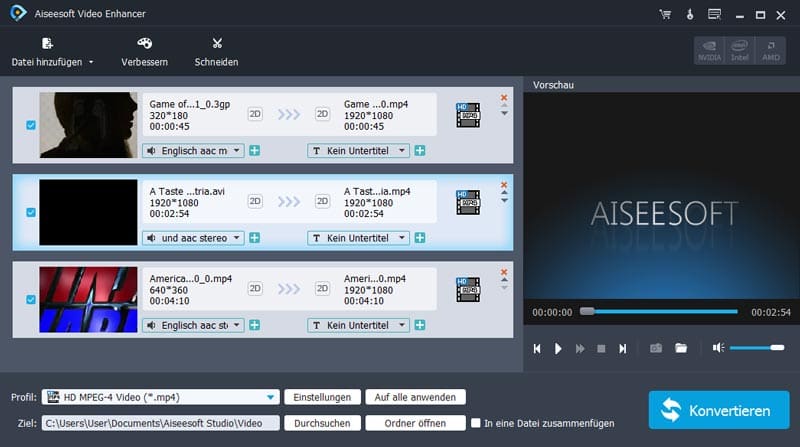800x447 pixels.
Task: Click the volume slider in preview panel
Action: [756, 348]
